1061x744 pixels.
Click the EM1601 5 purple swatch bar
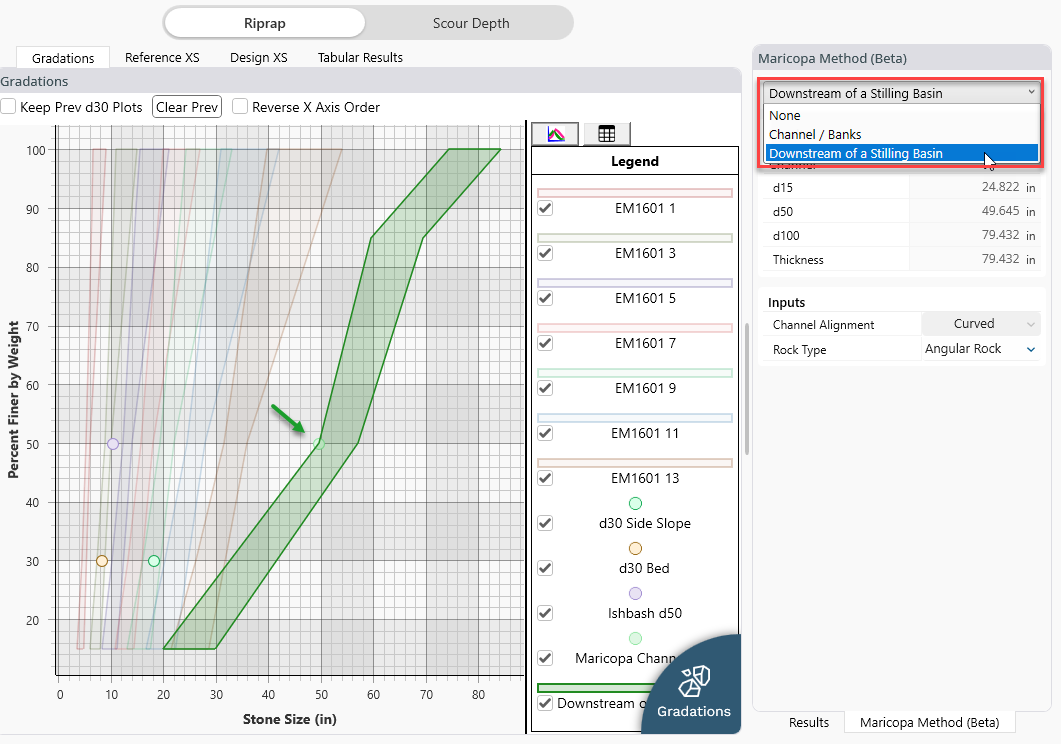pyautogui.click(x=635, y=283)
